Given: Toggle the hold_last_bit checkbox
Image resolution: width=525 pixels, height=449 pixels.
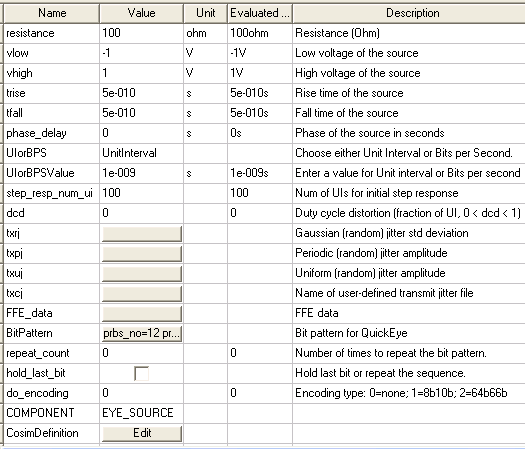Looking at the screenshot, I should click(141, 373).
